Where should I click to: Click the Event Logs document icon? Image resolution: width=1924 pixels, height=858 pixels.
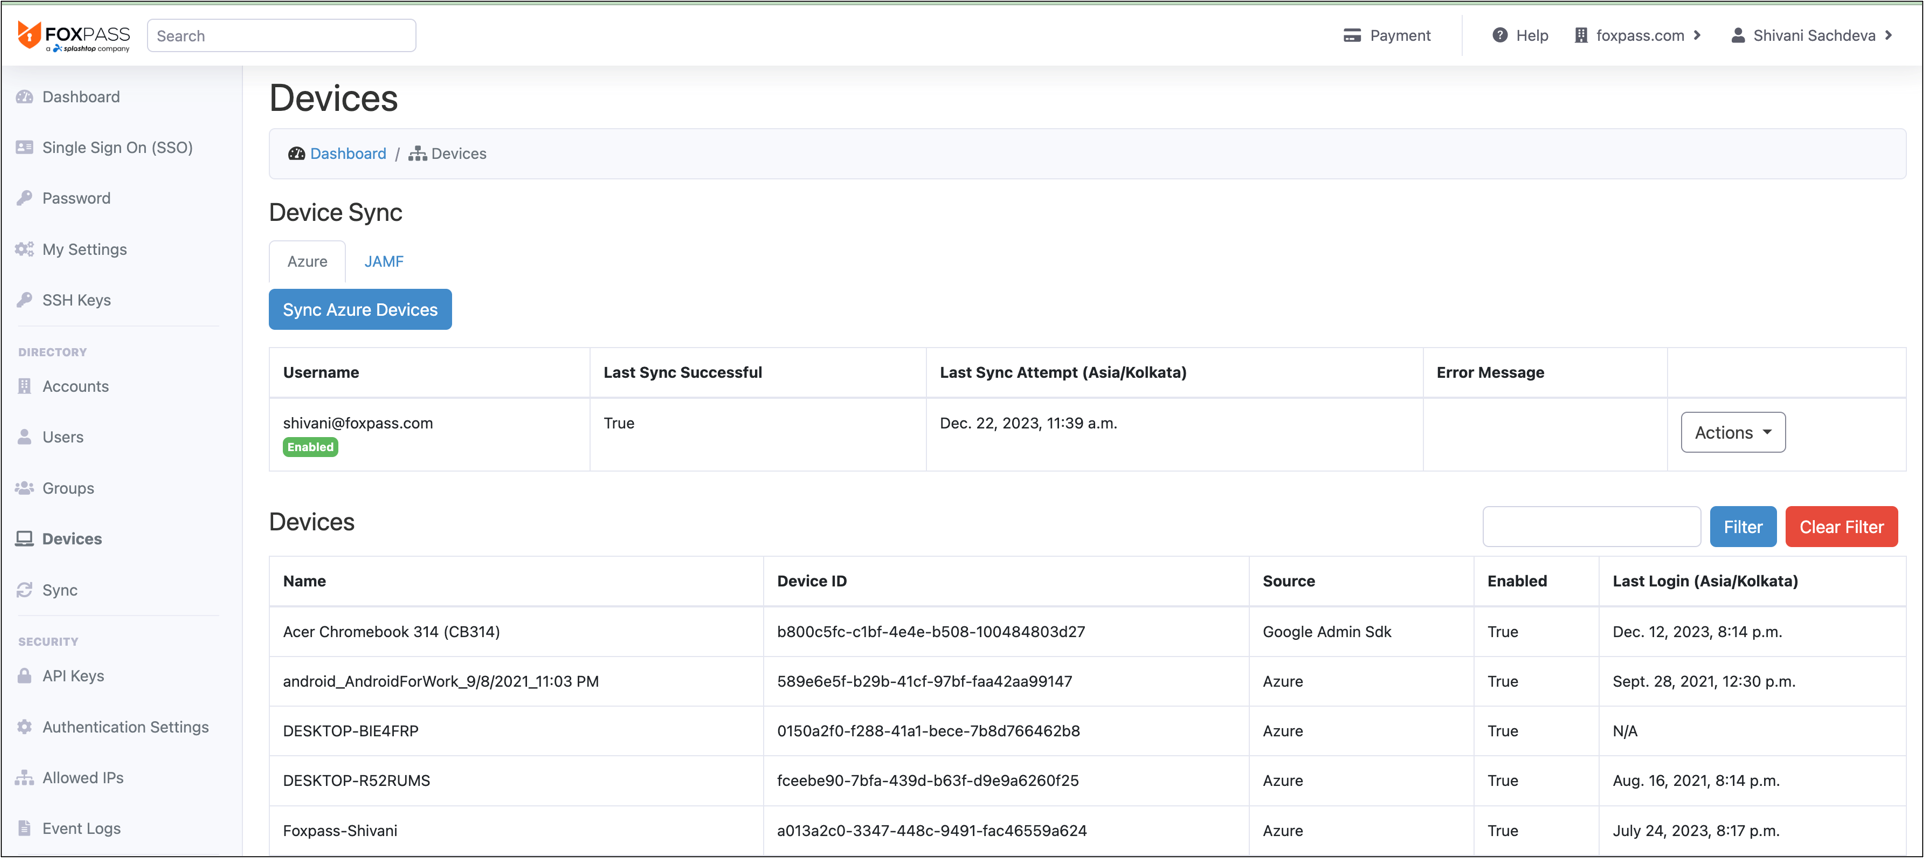coord(25,828)
